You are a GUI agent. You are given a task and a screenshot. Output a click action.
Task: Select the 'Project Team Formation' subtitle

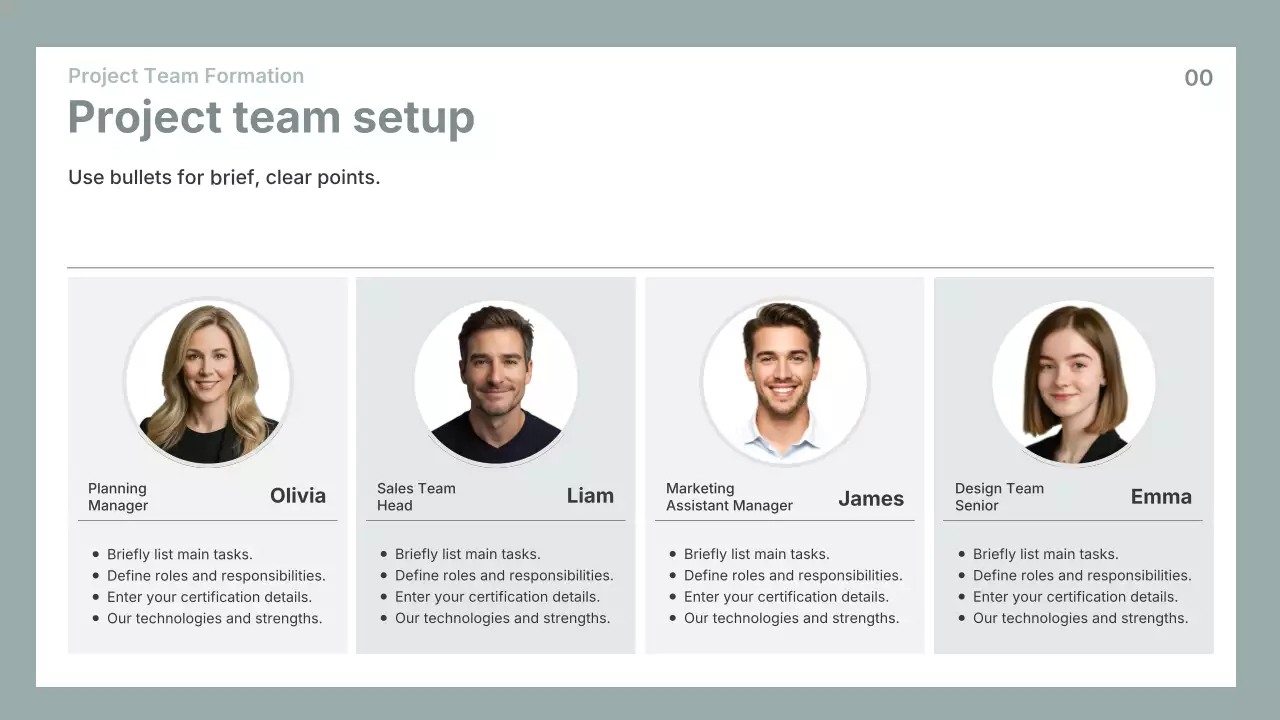point(186,76)
